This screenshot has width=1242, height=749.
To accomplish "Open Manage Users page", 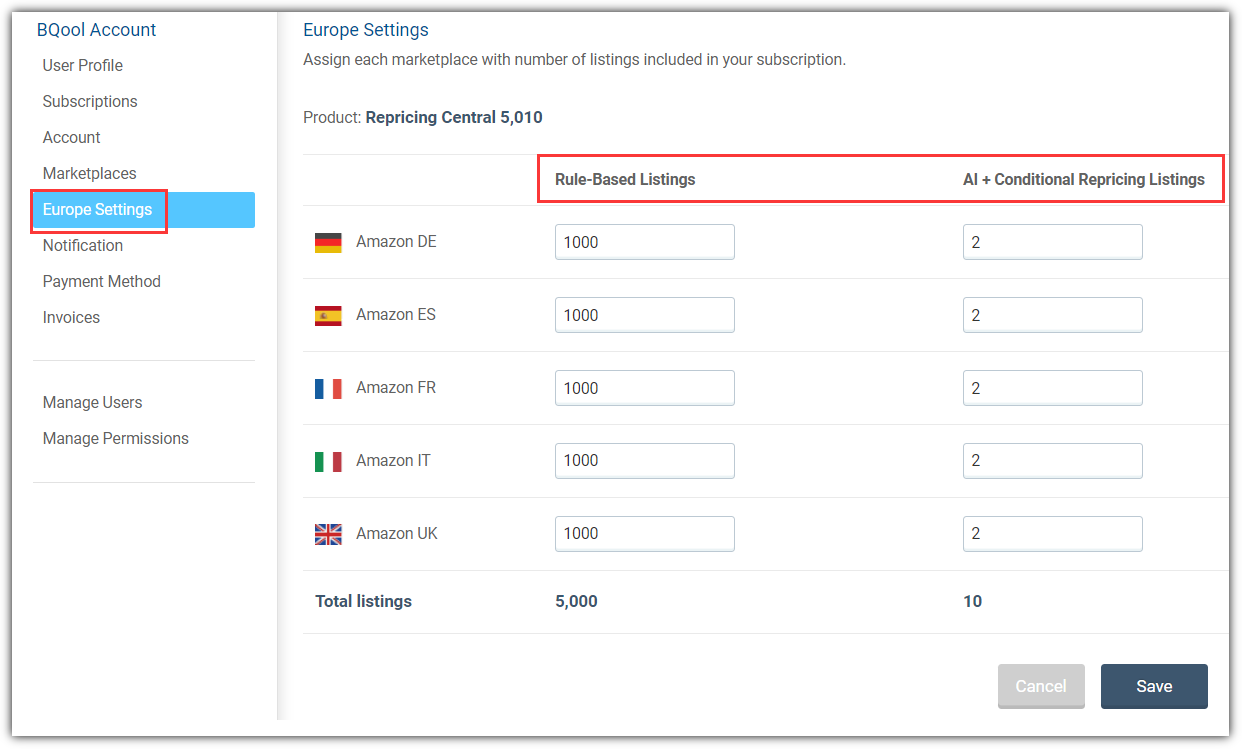I will coord(93,402).
